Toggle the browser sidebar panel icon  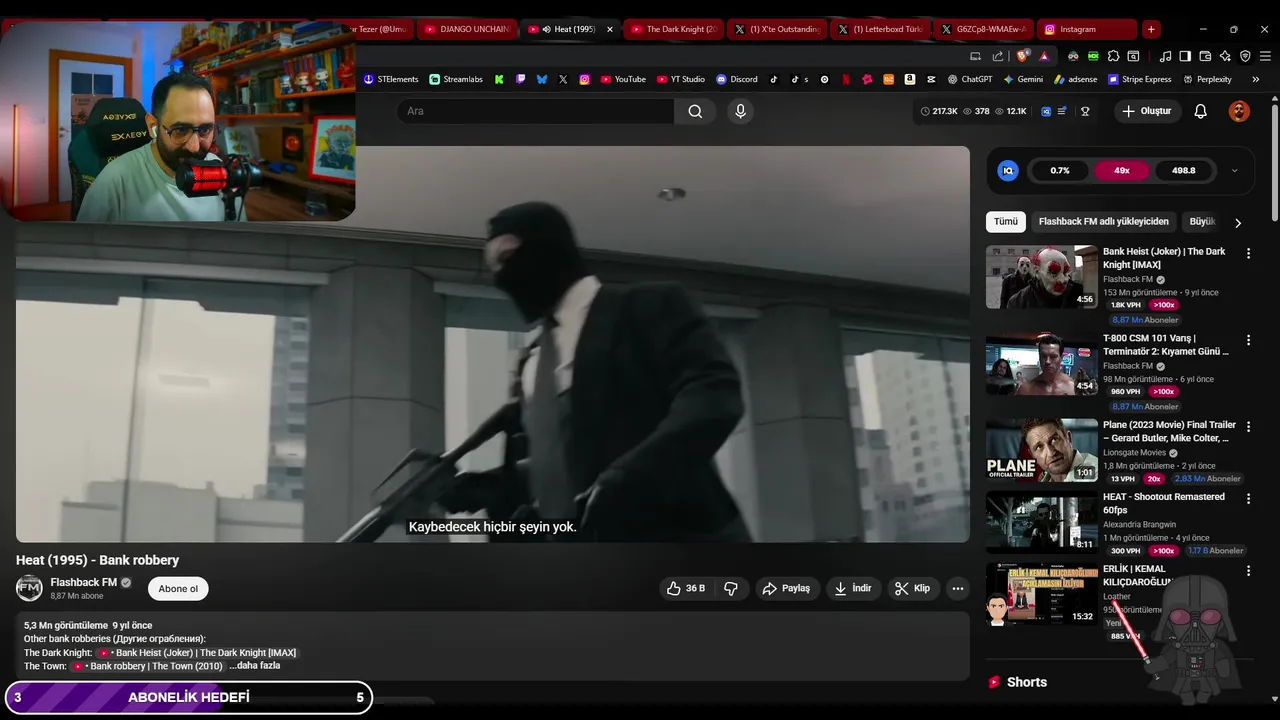[1185, 56]
